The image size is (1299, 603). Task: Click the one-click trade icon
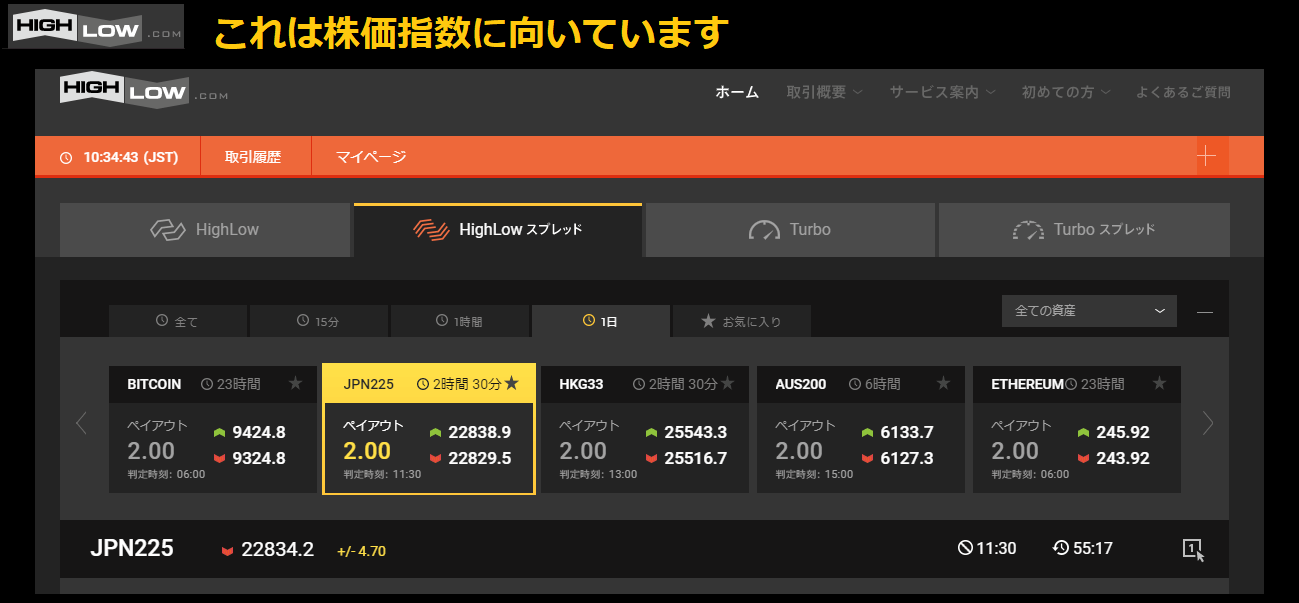1193,548
